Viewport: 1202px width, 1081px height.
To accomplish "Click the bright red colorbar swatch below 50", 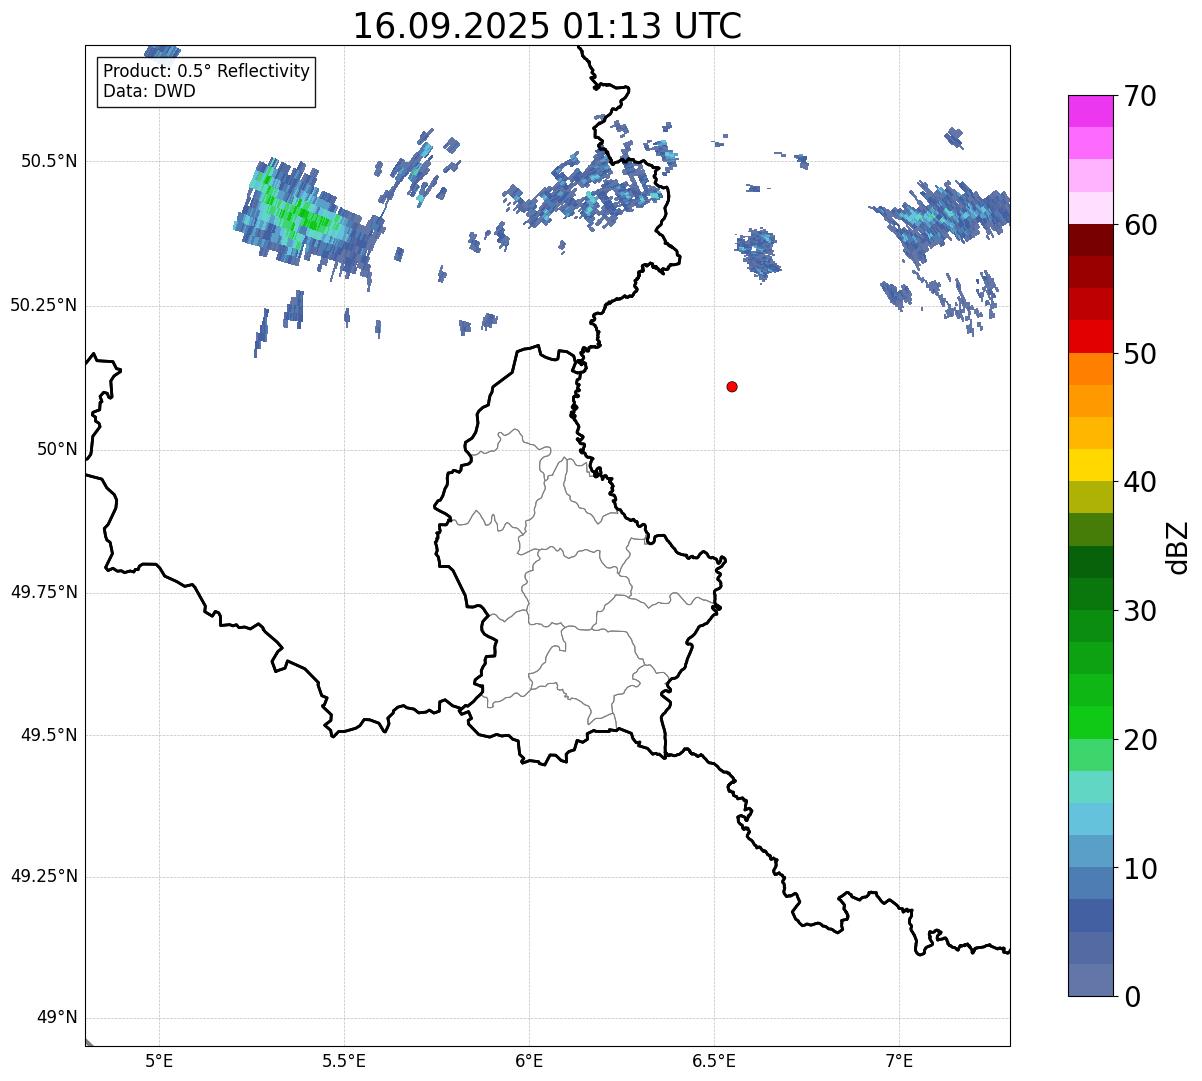I will (x=1090, y=336).
